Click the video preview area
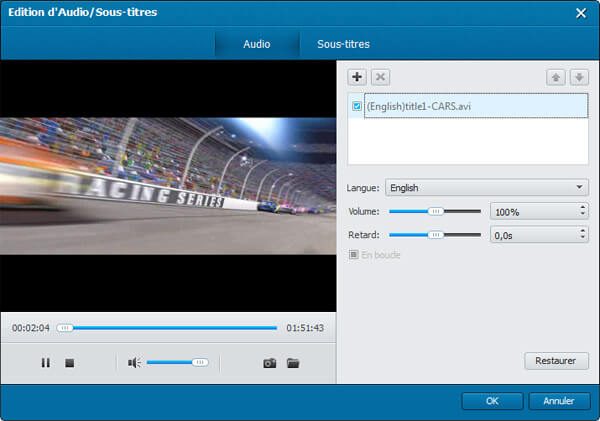The height and width of the screenshot is (421, 600). coord(168,186)
